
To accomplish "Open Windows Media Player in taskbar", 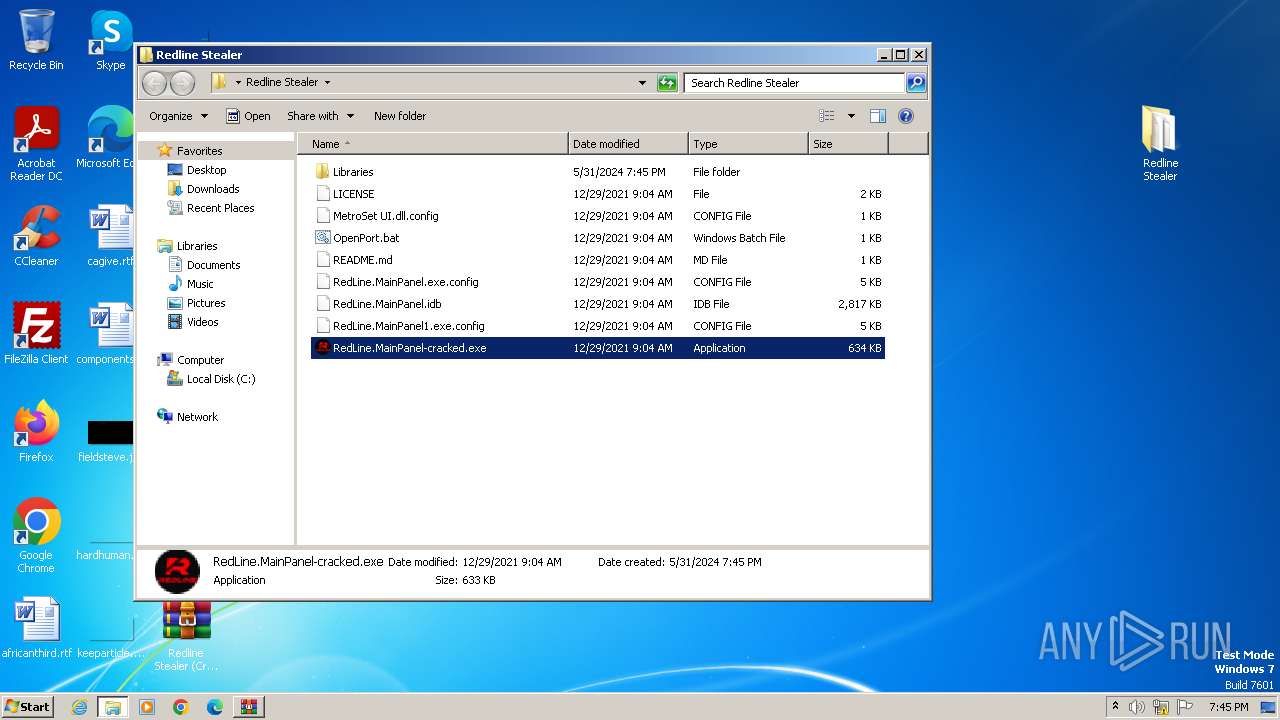I will 147,707.
